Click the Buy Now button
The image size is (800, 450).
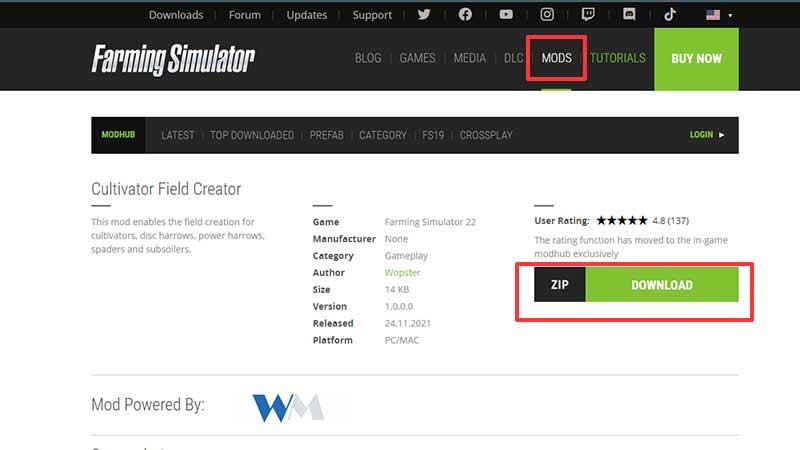[x=696, y=59]
